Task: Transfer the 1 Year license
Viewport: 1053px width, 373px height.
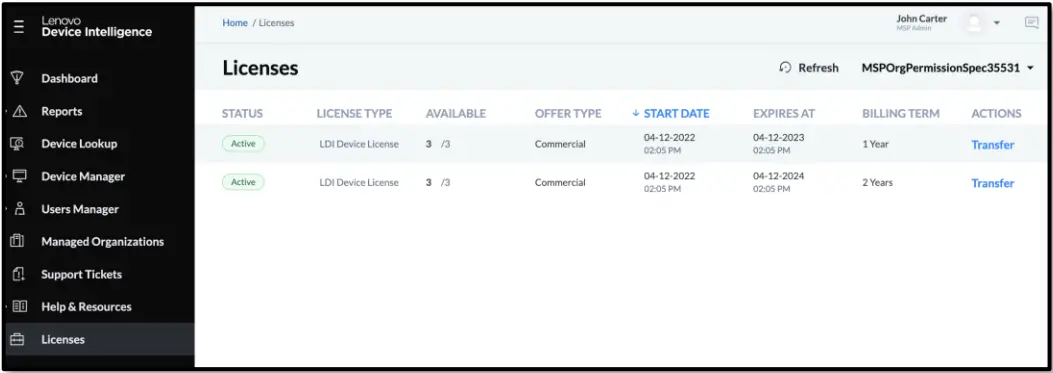Action: tap(993, 144)
